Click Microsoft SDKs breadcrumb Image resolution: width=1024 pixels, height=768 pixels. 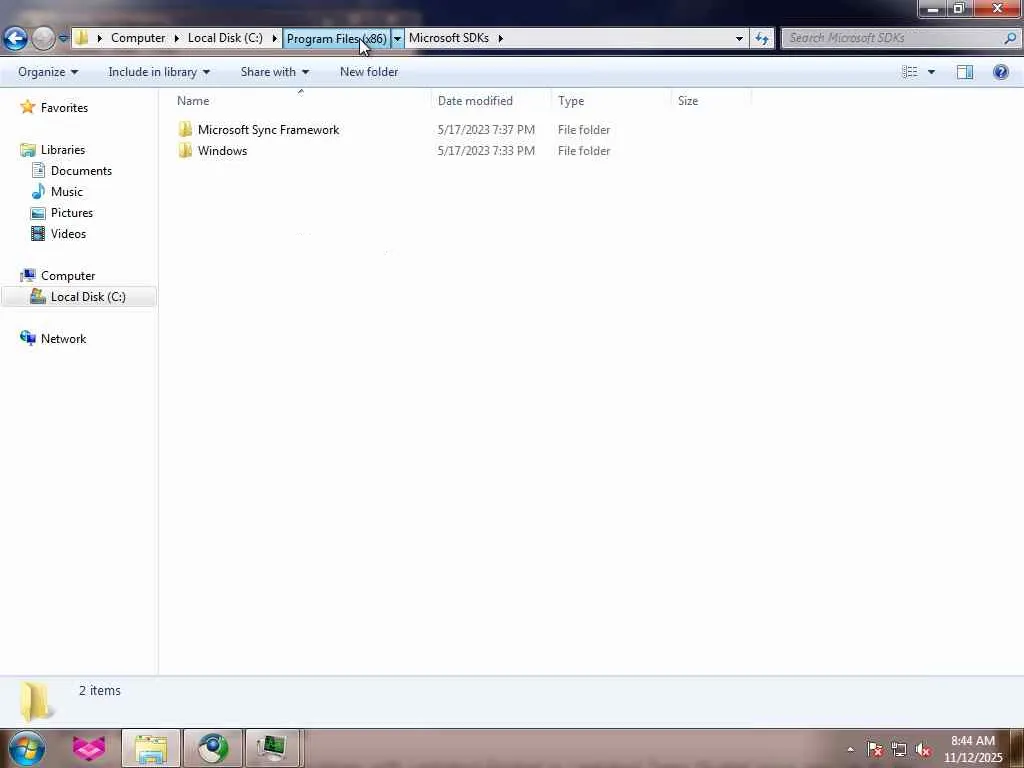pos(449,38)
